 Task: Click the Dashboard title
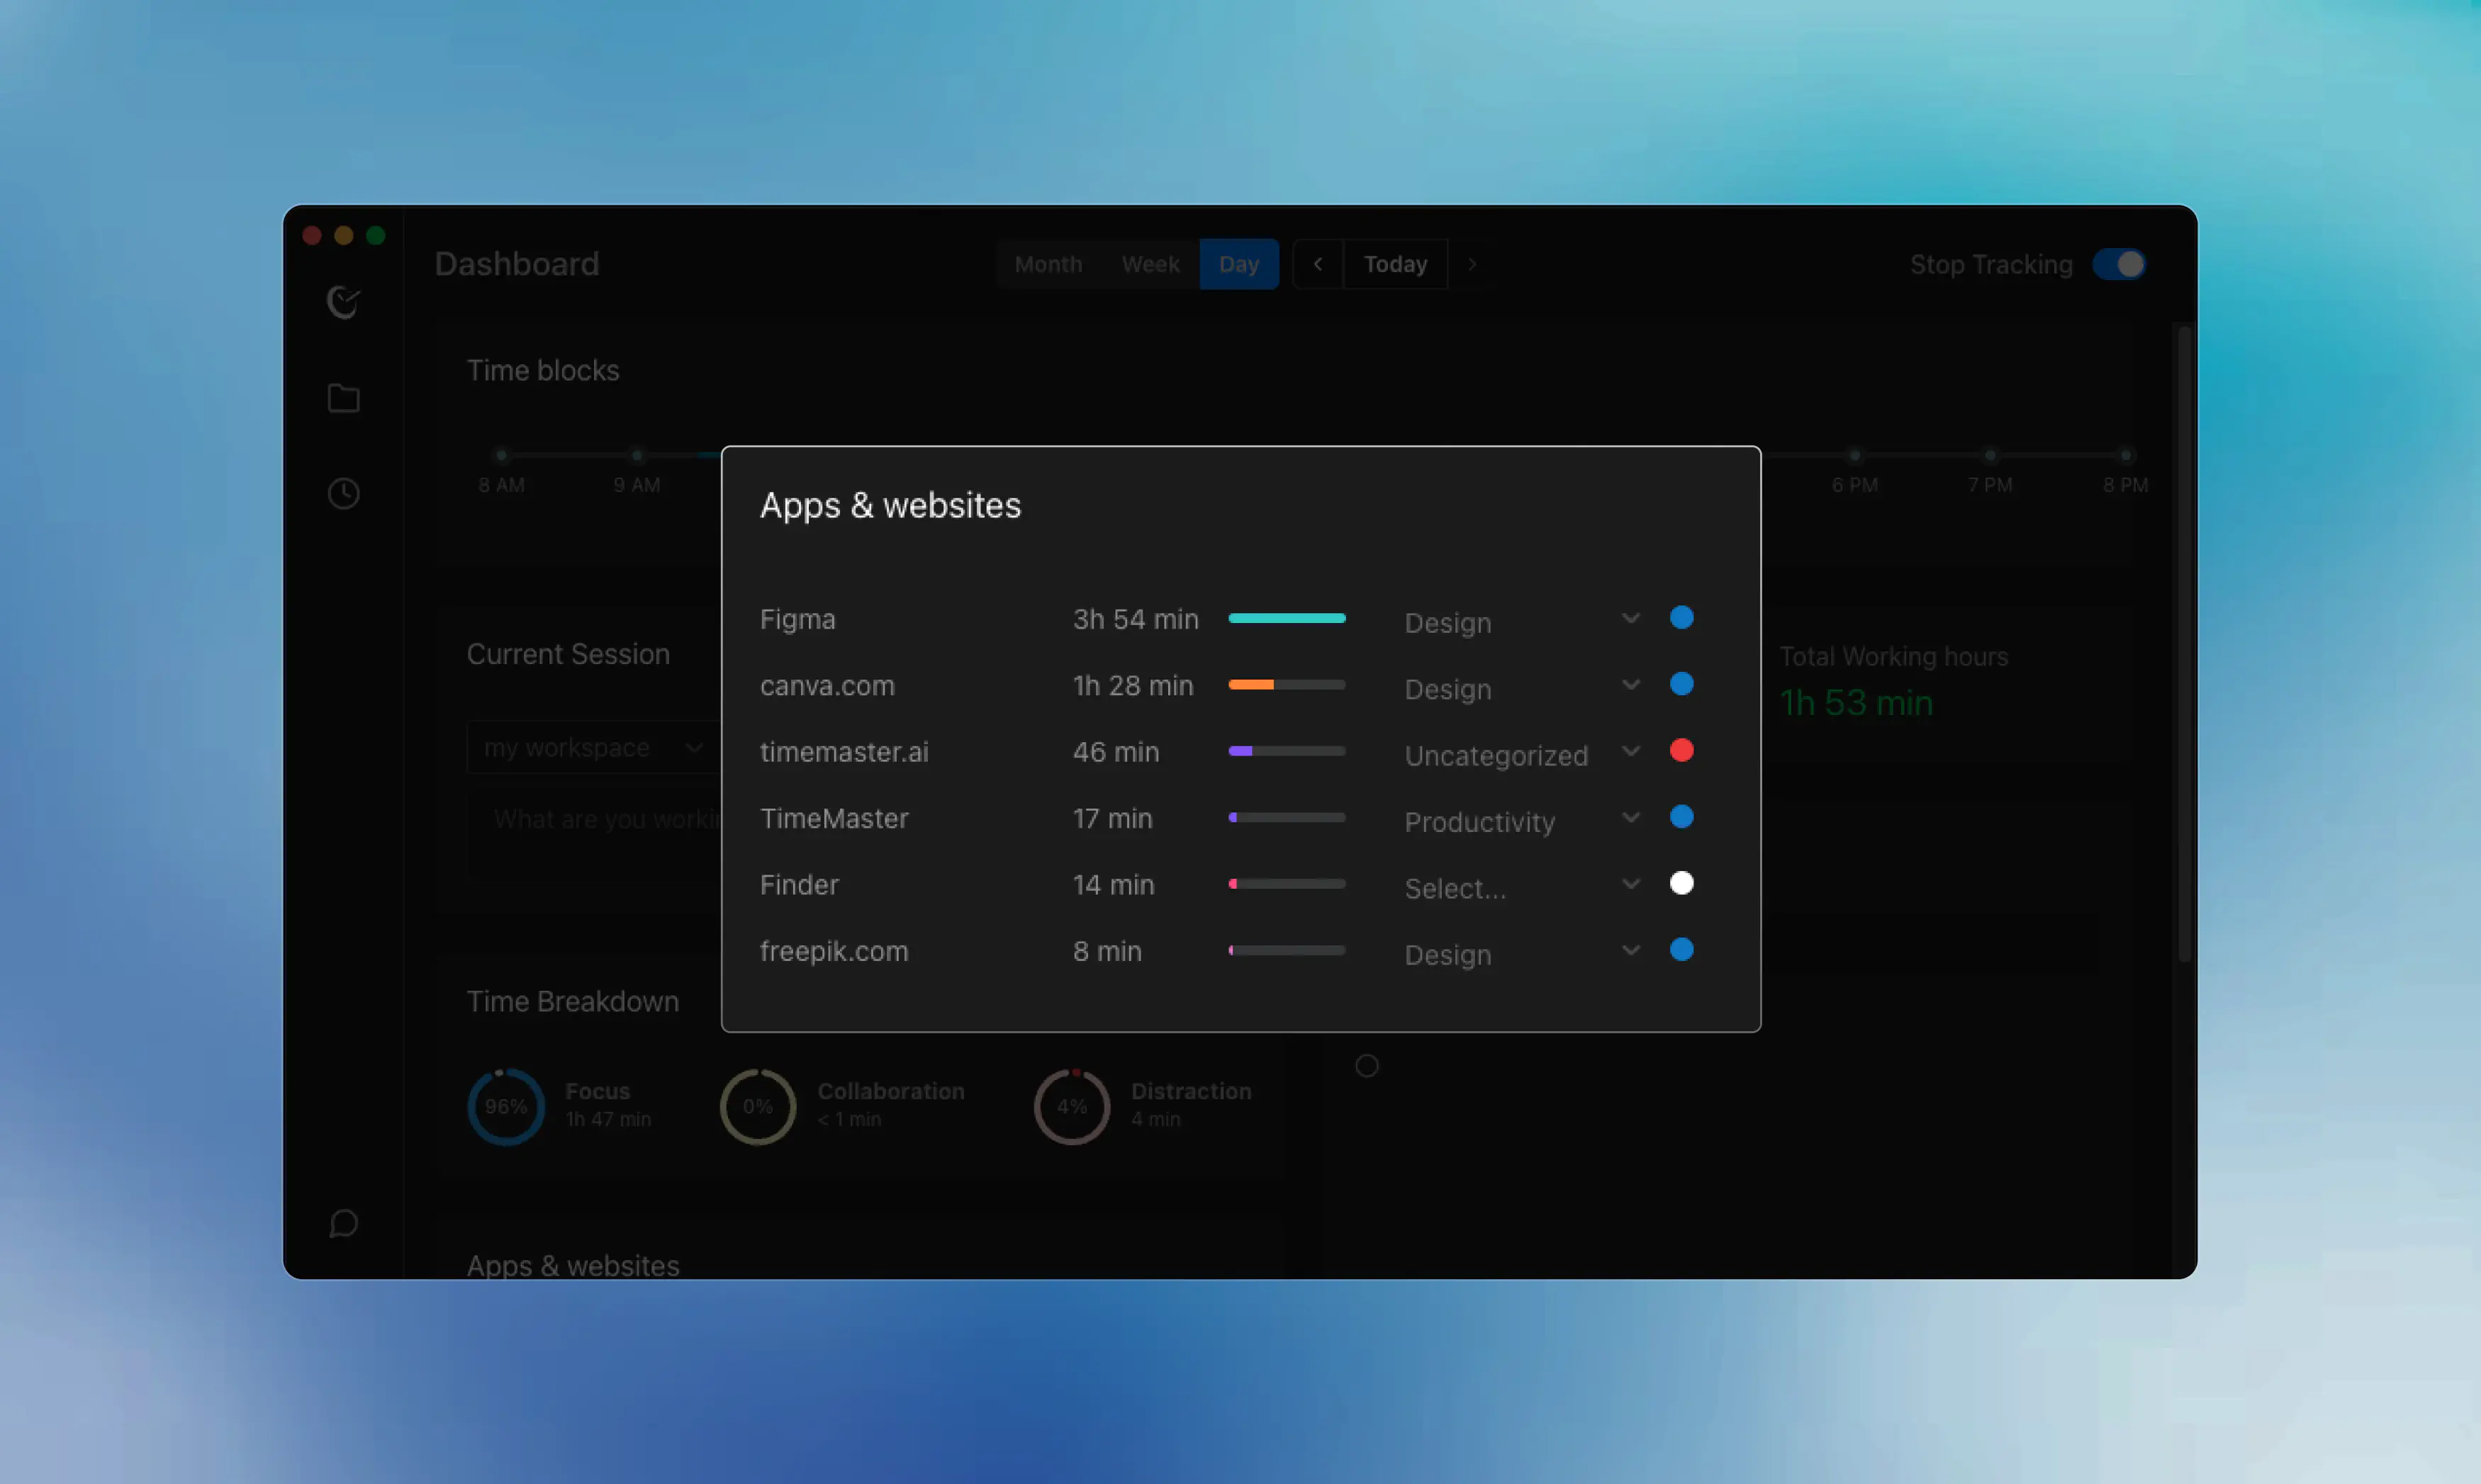(x=517, y=264)
